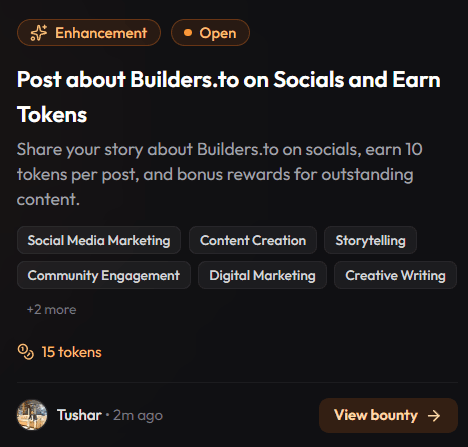
Task: Click the bounty description text
Action: [220, 174]
